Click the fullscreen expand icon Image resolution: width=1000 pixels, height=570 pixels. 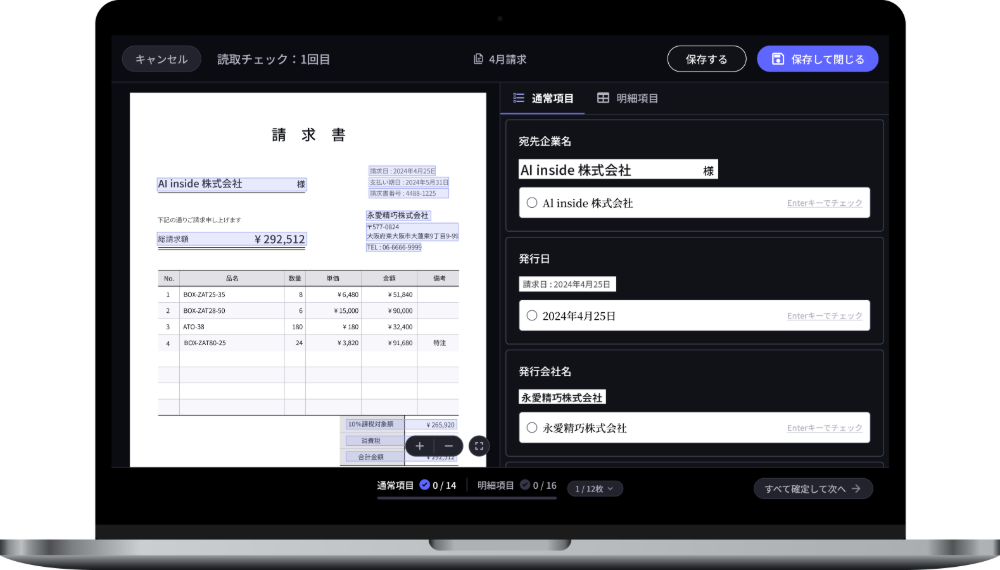tap(479, 446)
